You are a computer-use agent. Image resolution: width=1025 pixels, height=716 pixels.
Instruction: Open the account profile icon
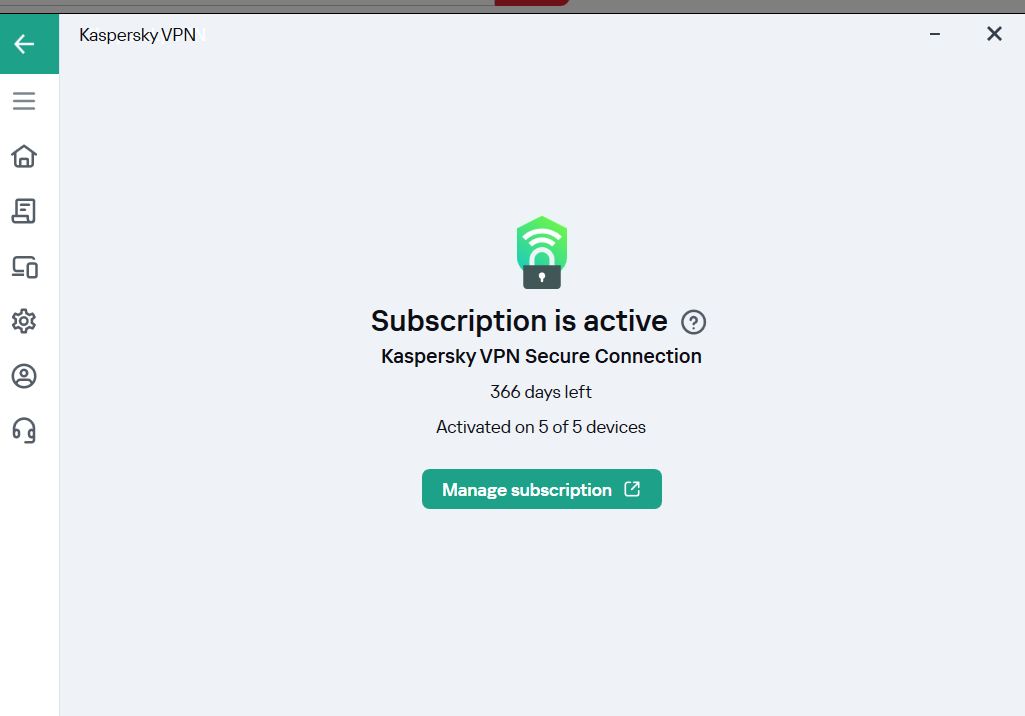click(24, 376)
